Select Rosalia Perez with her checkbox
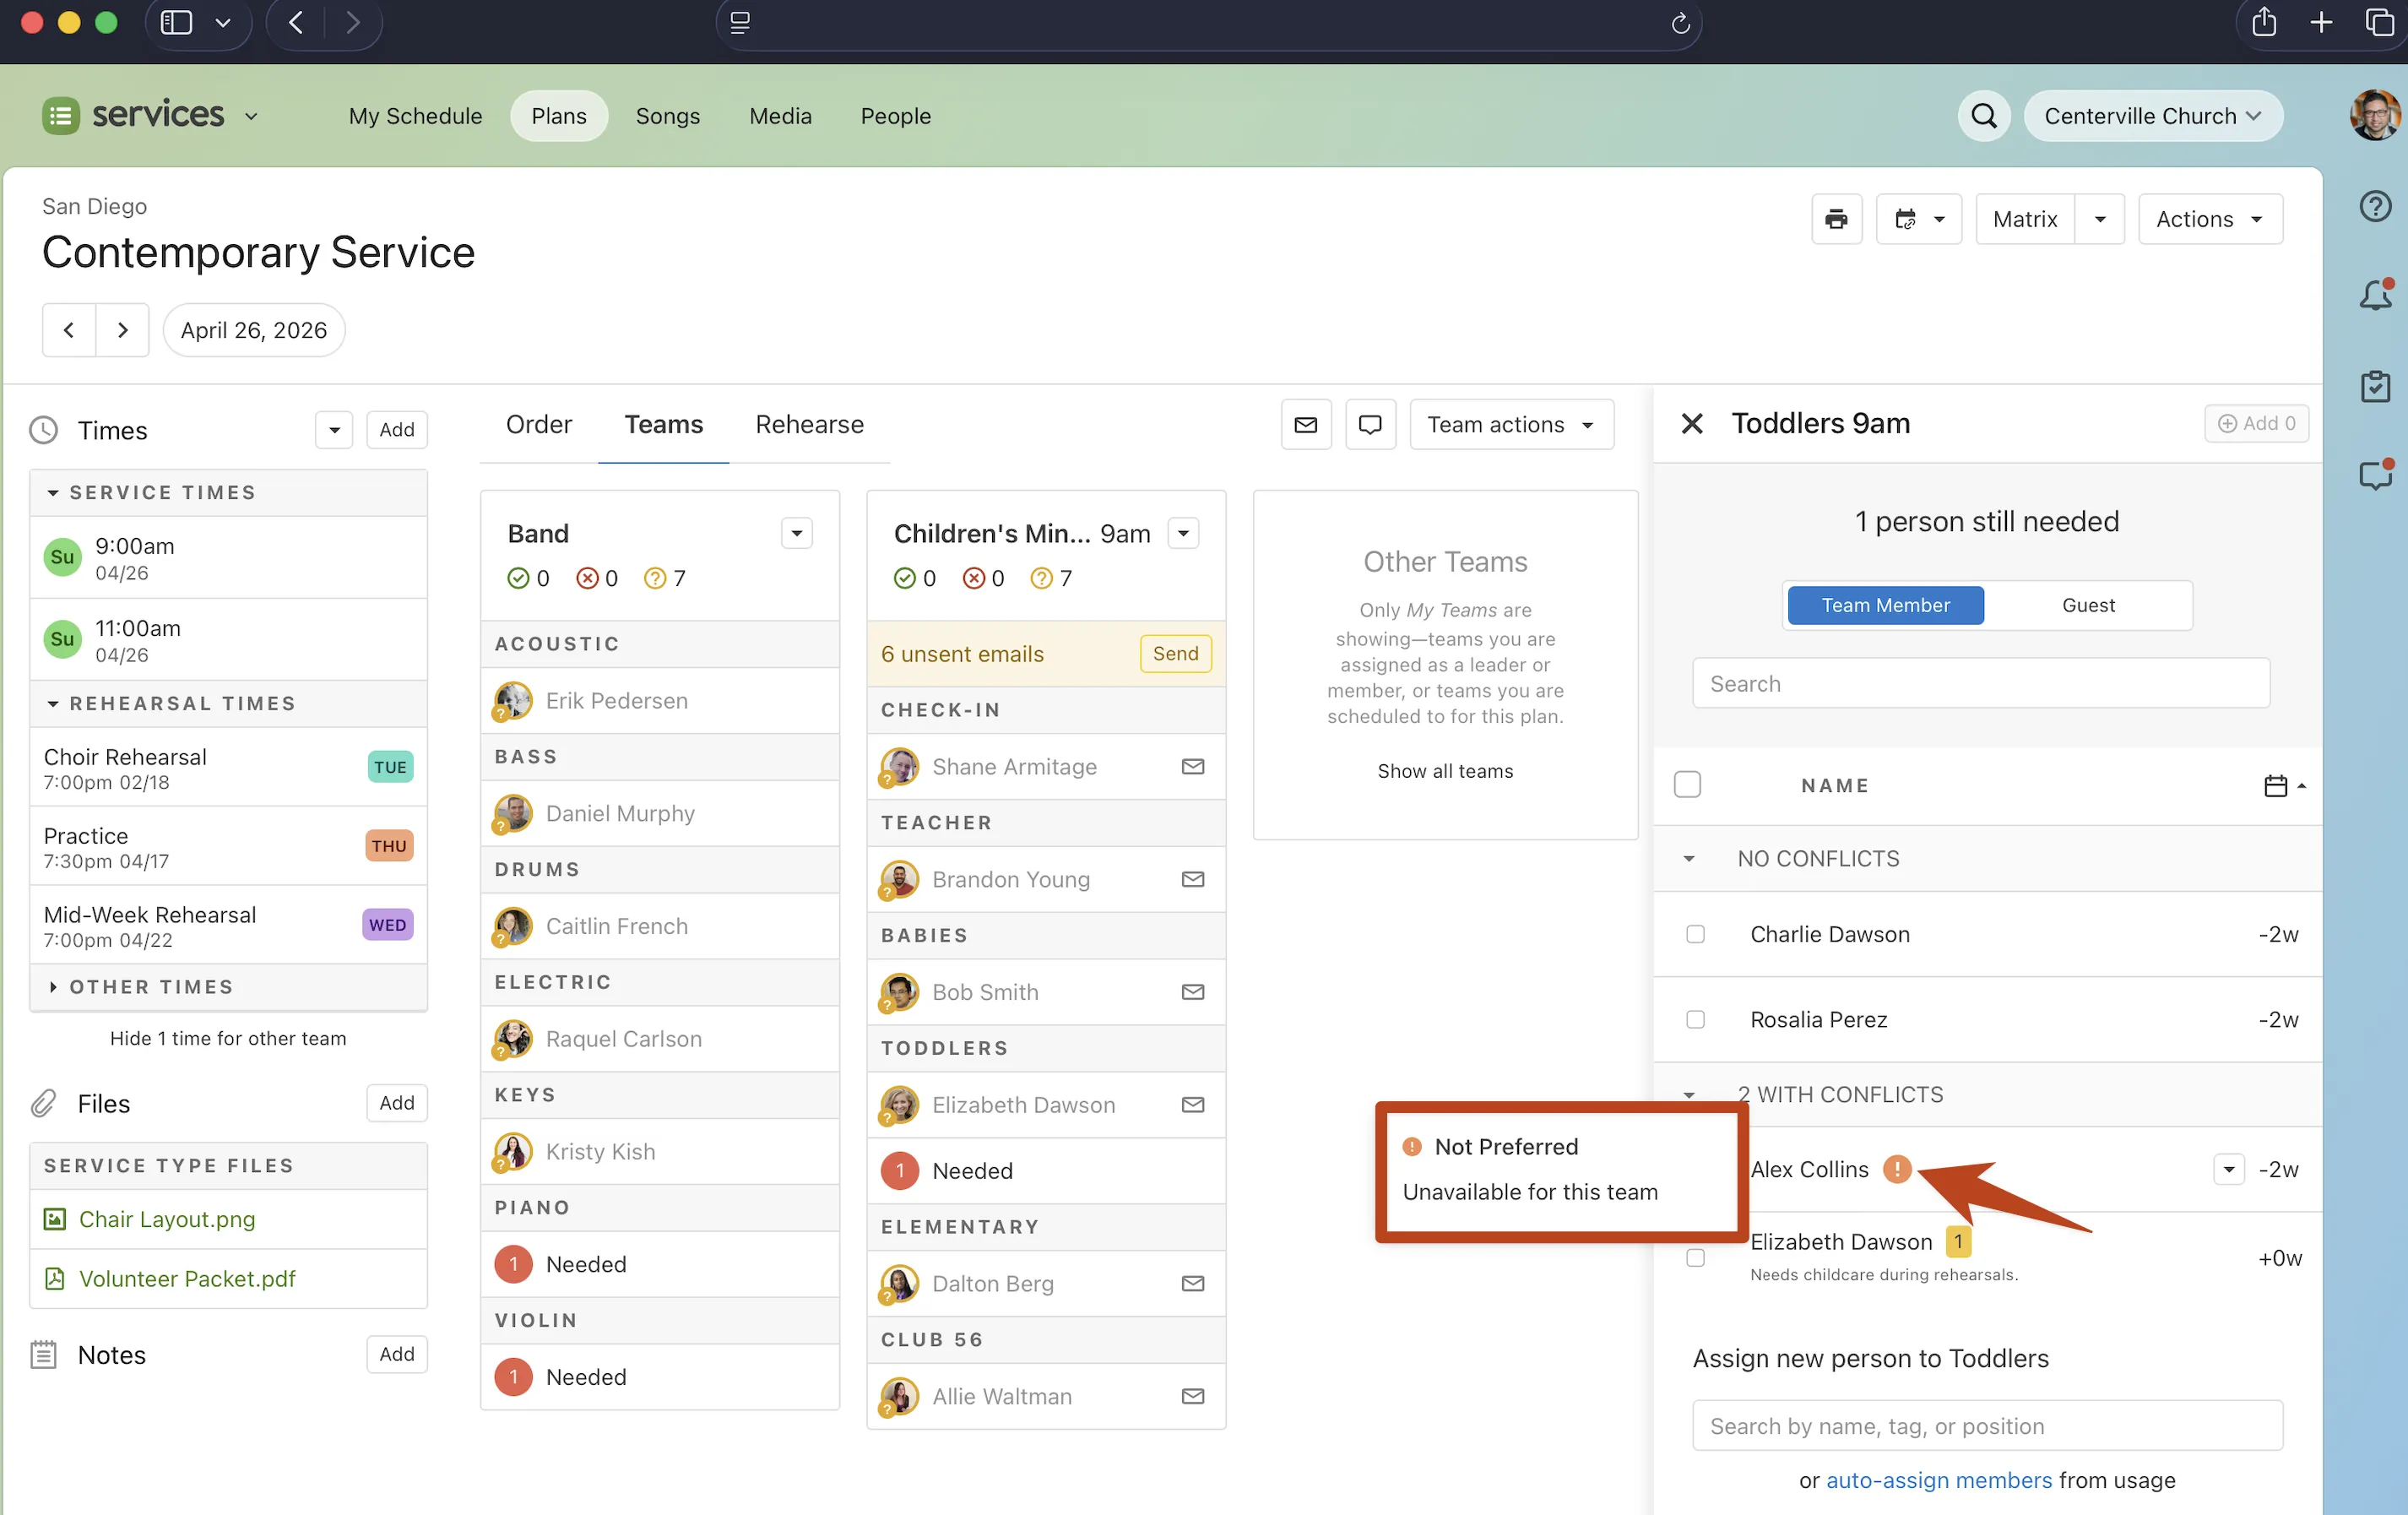2408x1515 pixels. (x=1695, y=1019)
